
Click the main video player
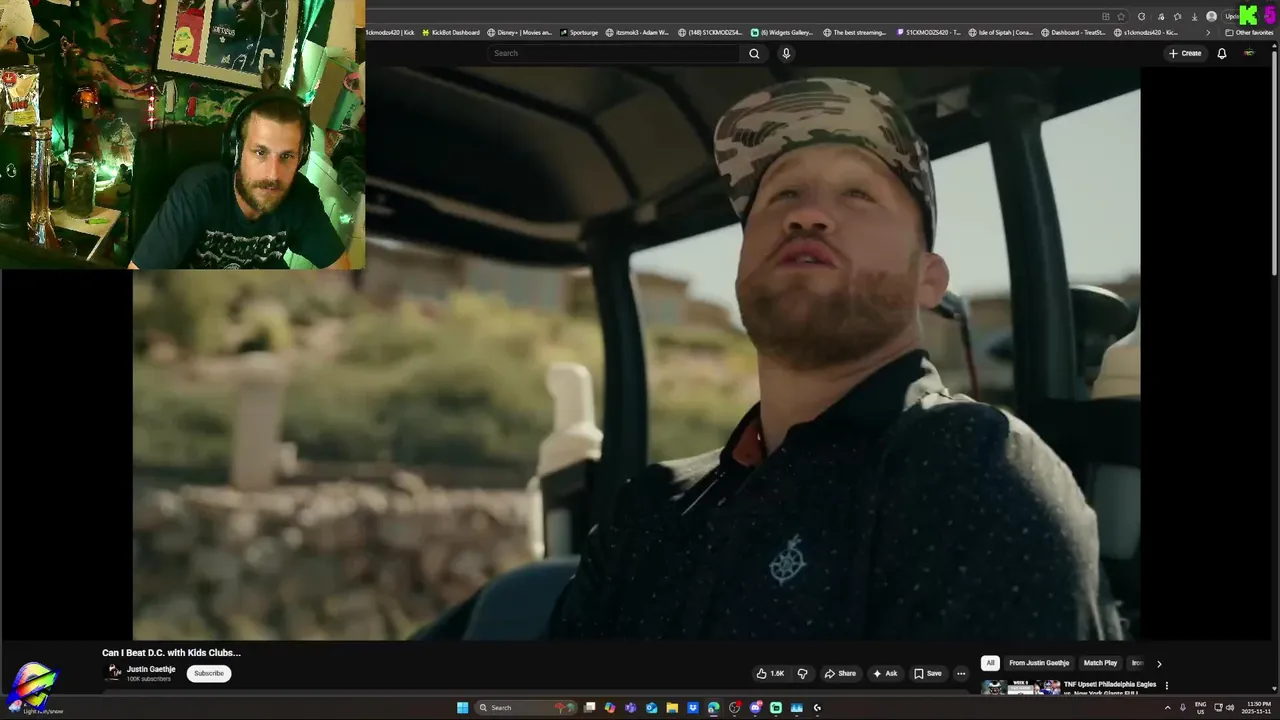pyautogui.click(x=636, y=353)
